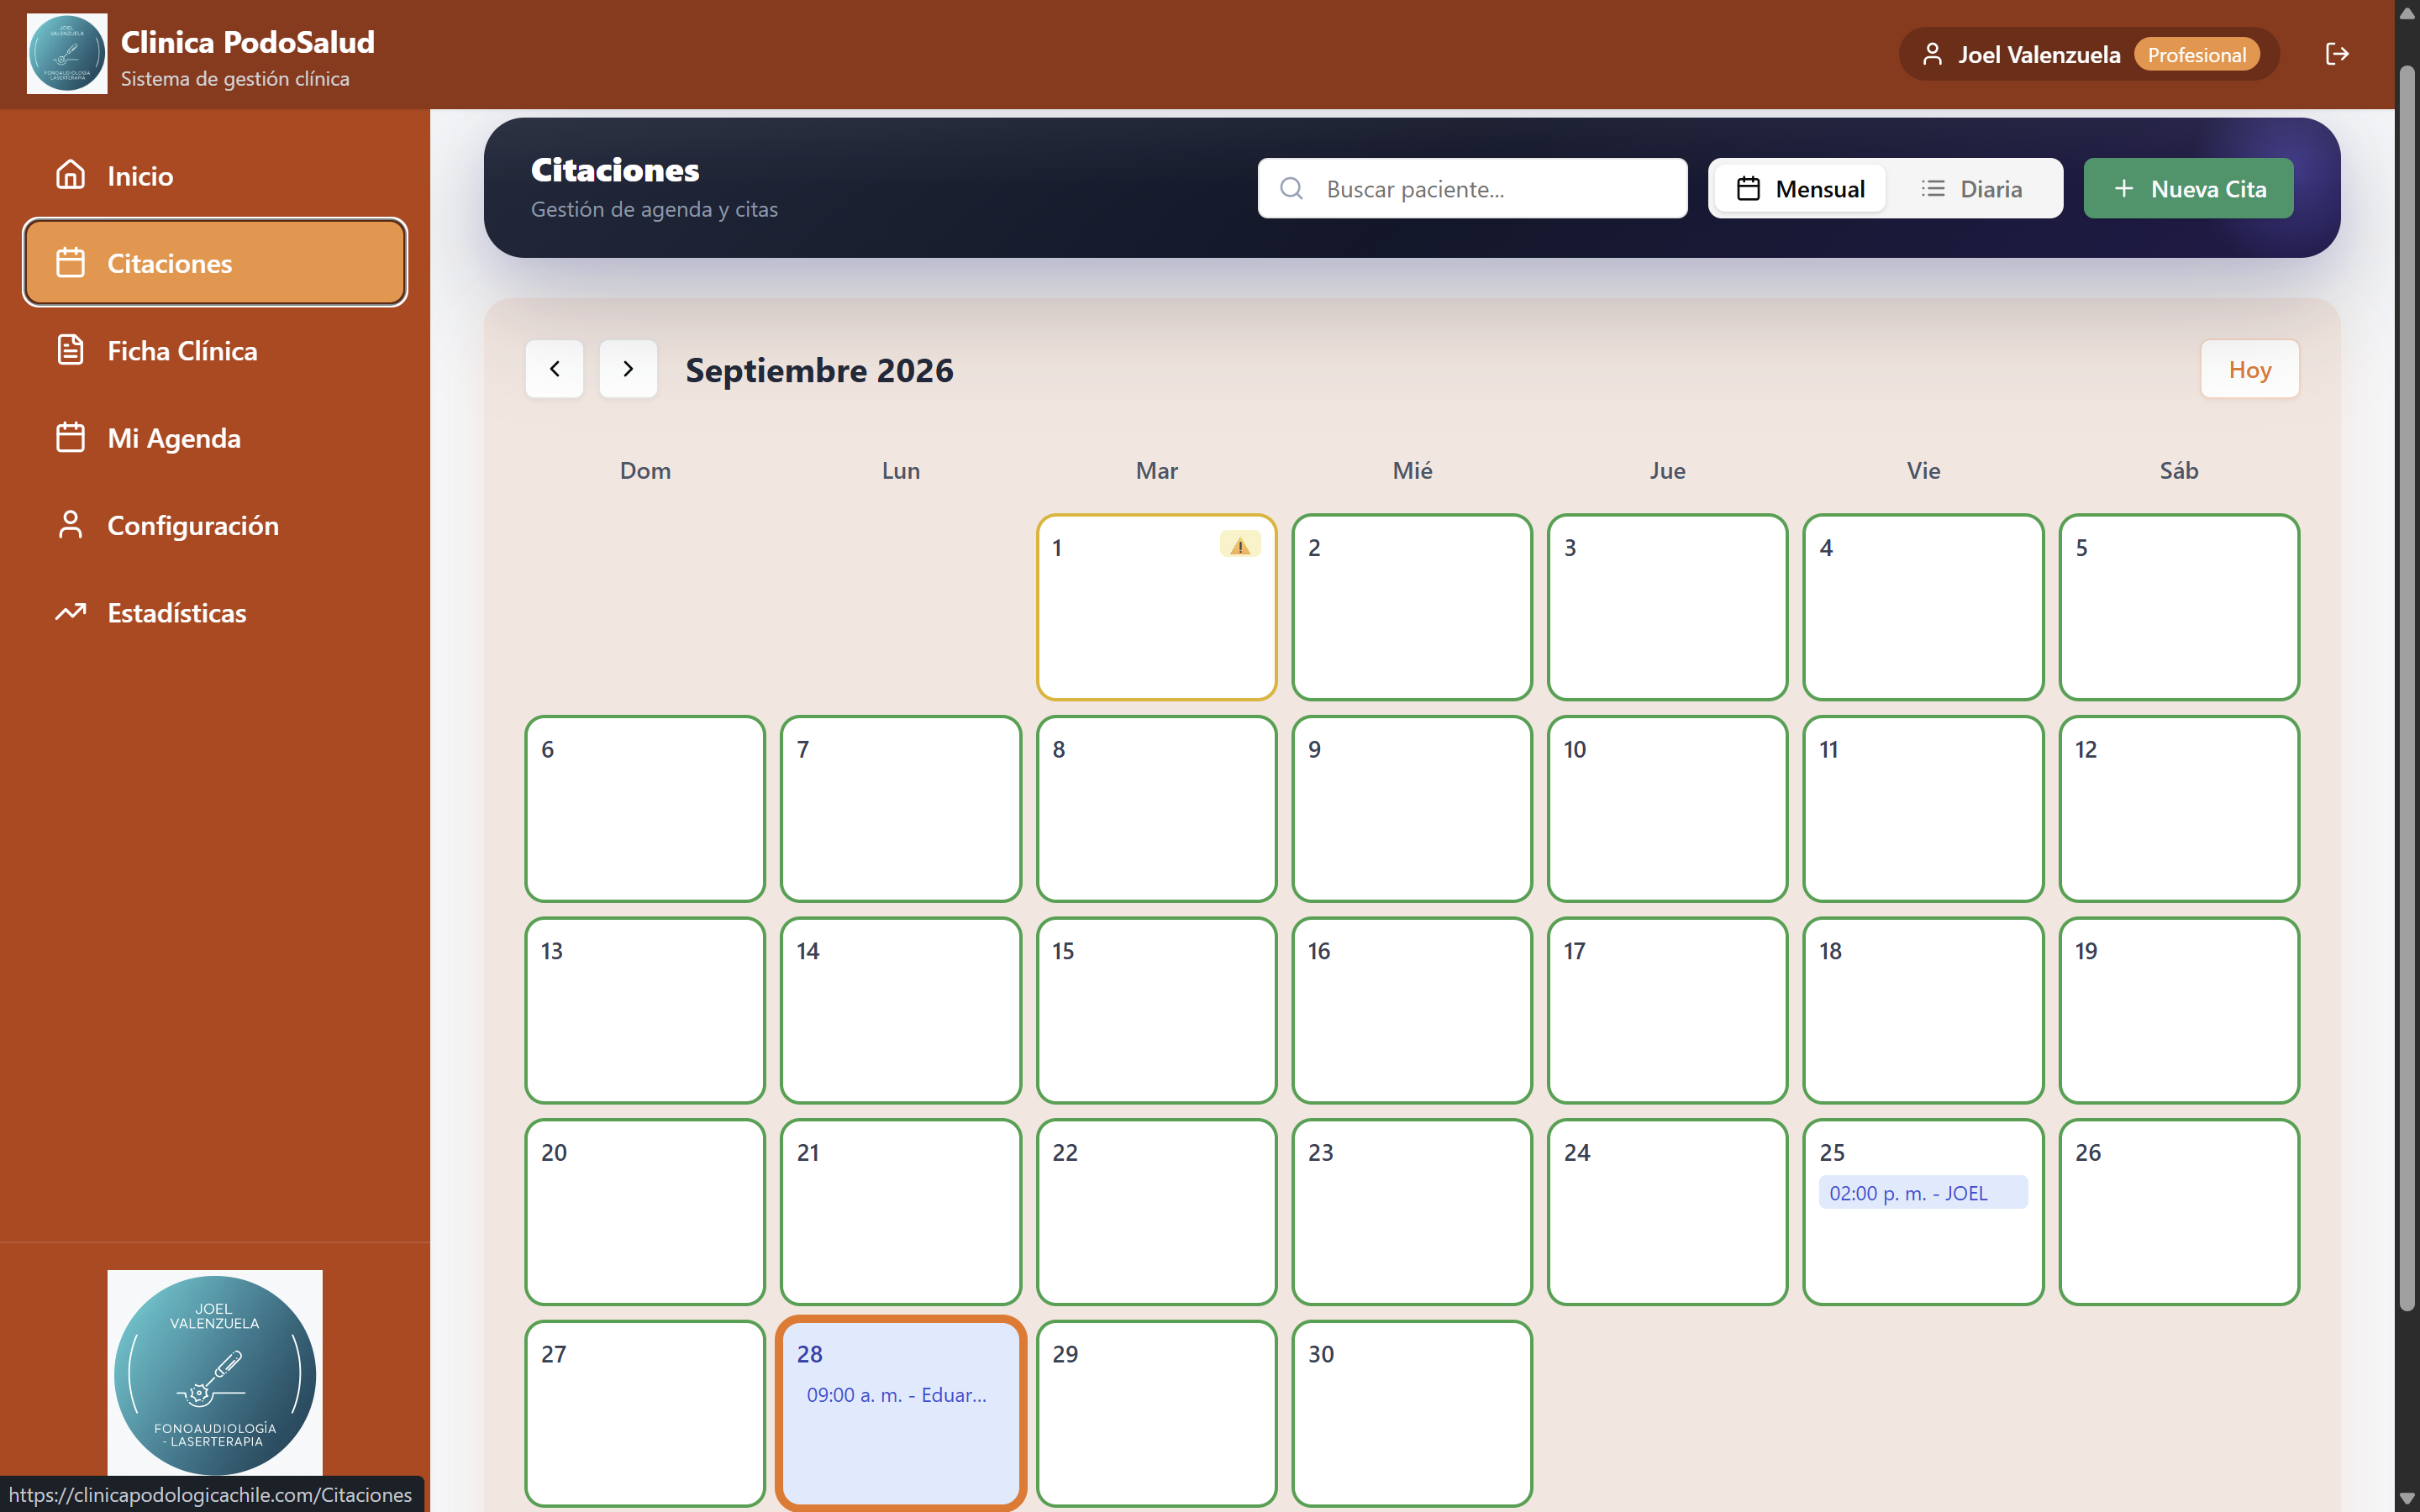Viewport: 2420px width, 1512px height.
Task: Click the Configuración user icon
Action: pyautogui.click(x=70, y=525)
